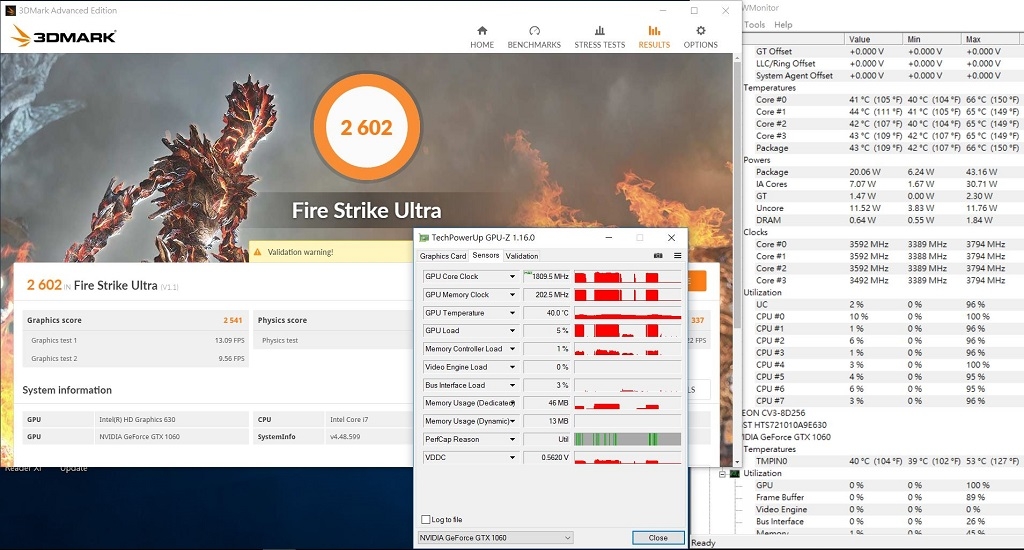Open GPU Core Clock sensor dropdown
Screen dimensions: 1024x550
click(x=513, y=276)
